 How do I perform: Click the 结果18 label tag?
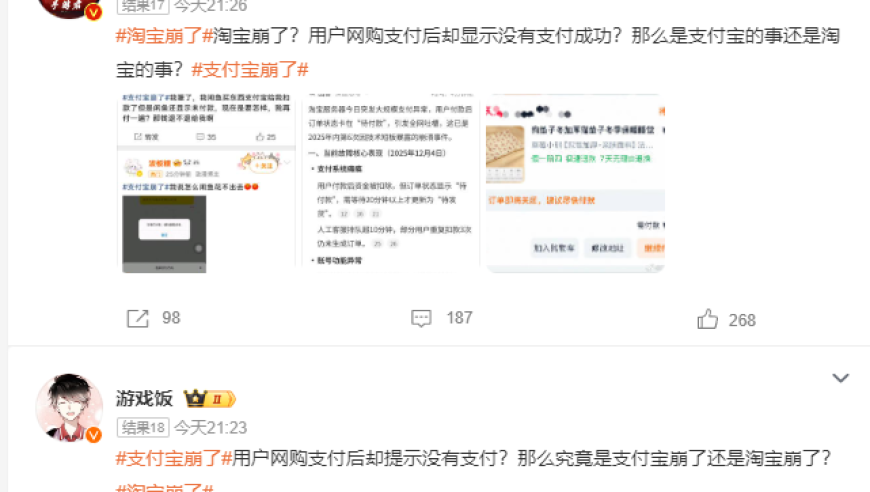[x=143, y=428]
